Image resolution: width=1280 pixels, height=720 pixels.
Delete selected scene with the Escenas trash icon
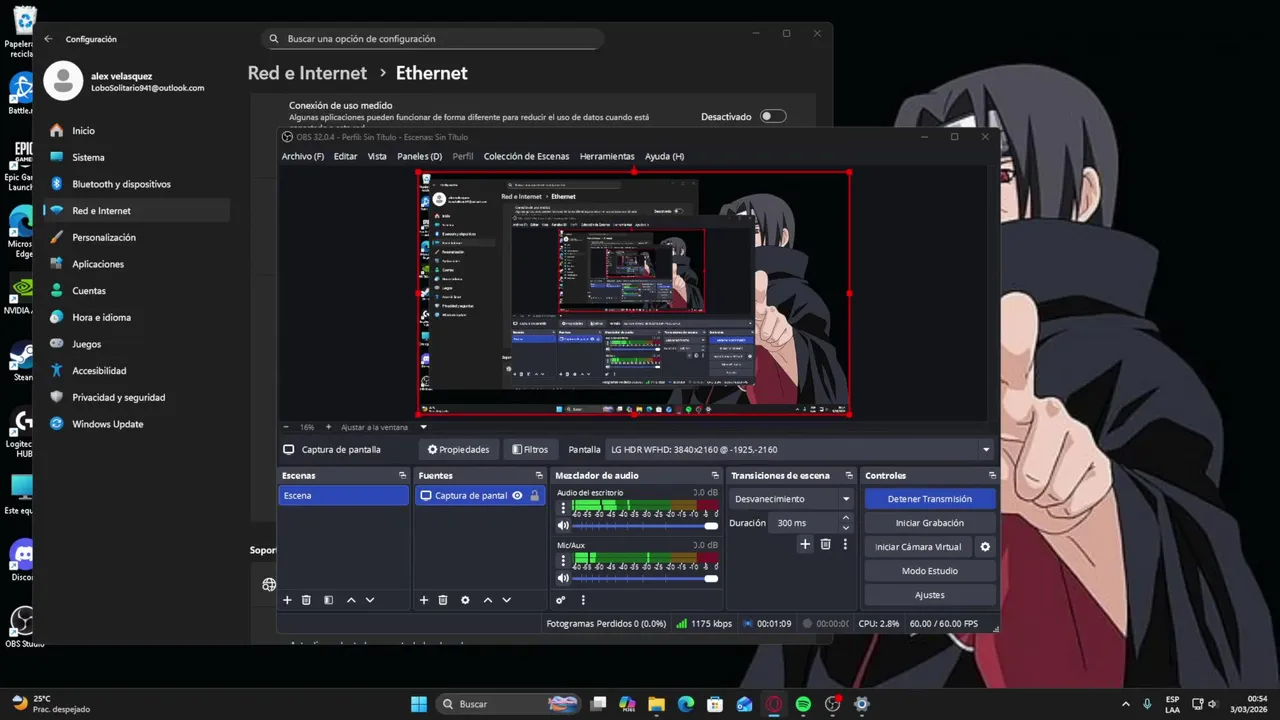[x=306, y=600]
